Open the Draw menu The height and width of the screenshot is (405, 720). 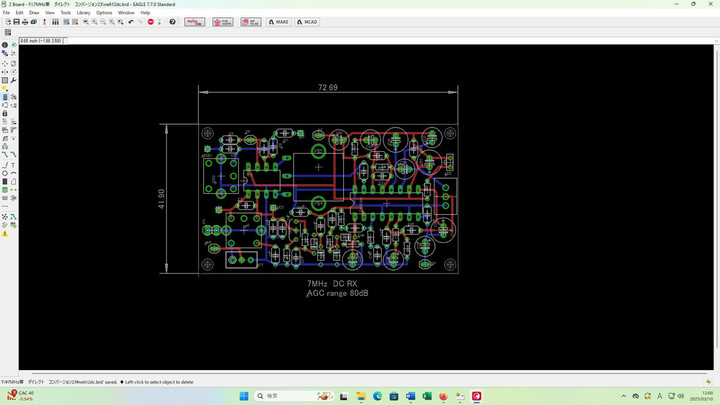34,13
